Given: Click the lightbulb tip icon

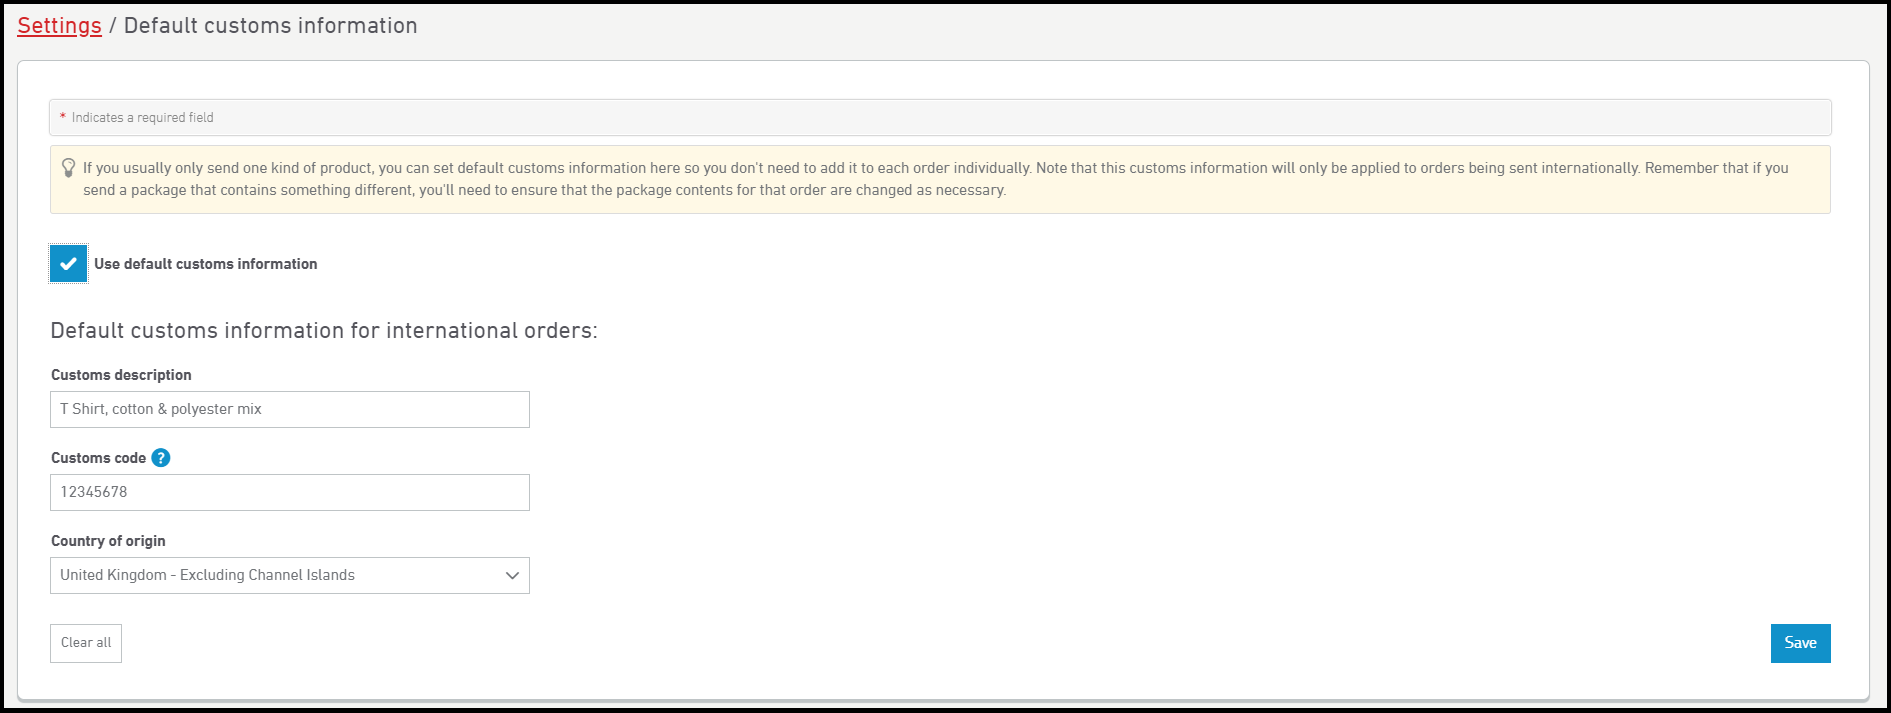Looking at the screenshot, I should pyautogui.click(x=68, y=168).
